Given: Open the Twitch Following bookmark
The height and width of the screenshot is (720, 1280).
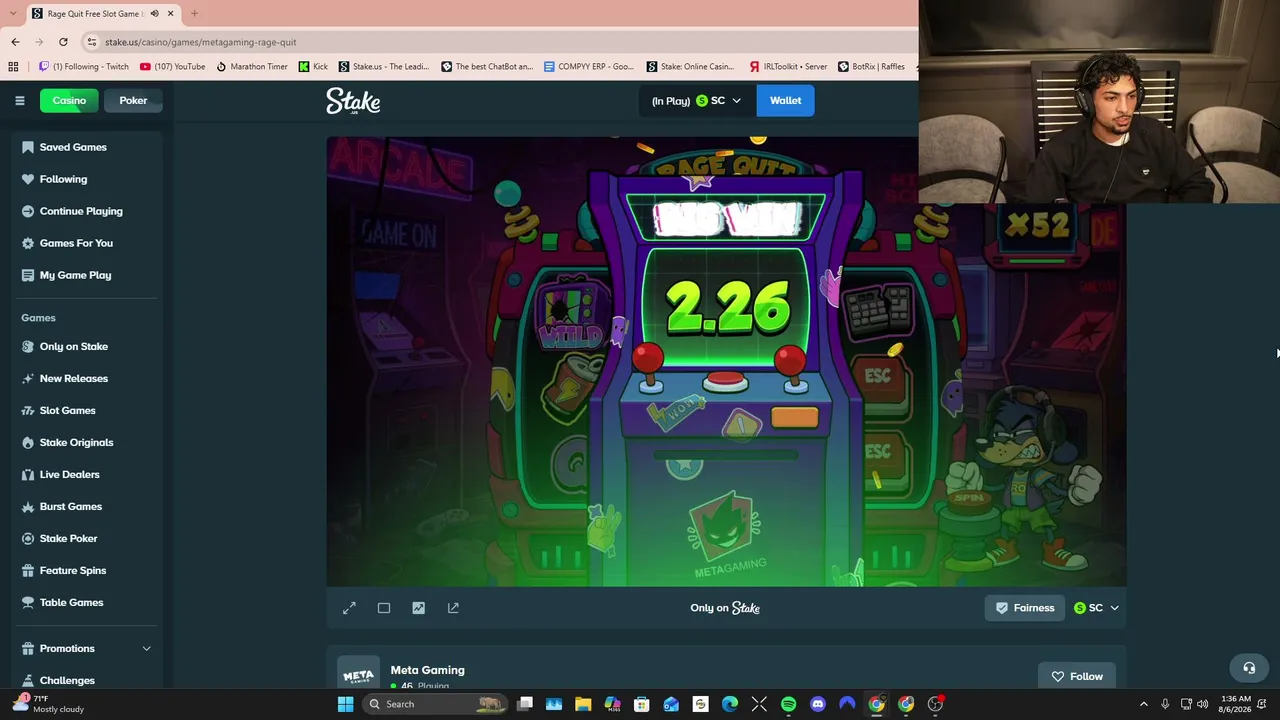Looking at the screenshot, I should click(x=84, y=67).
